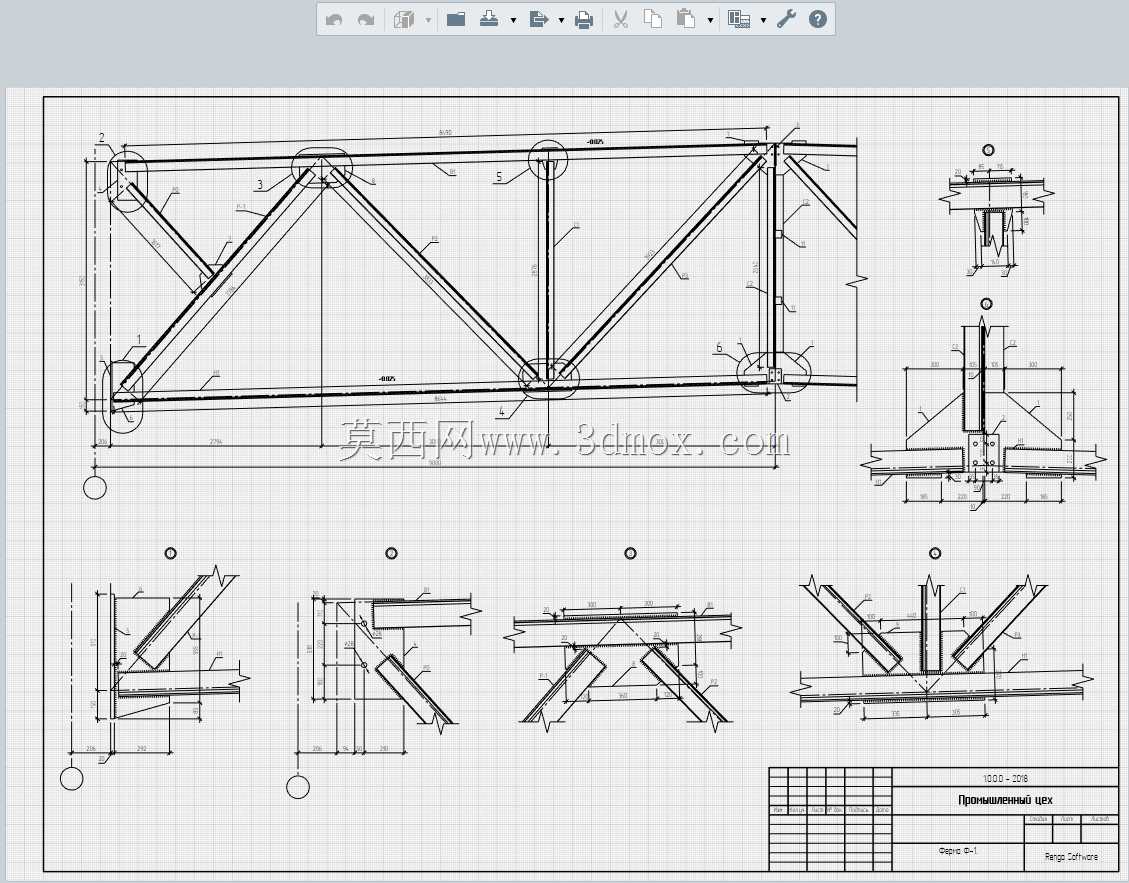Expand the Export options dropdown arrow

(x=561, y=20)
